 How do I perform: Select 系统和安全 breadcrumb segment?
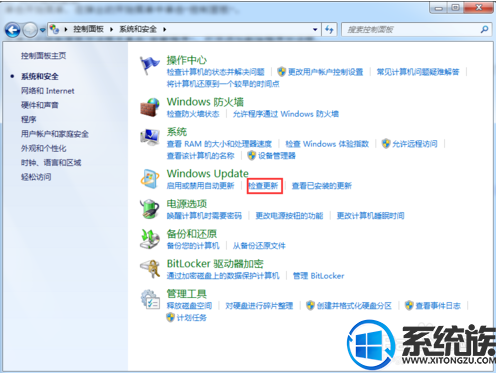[x=138, y=29]
